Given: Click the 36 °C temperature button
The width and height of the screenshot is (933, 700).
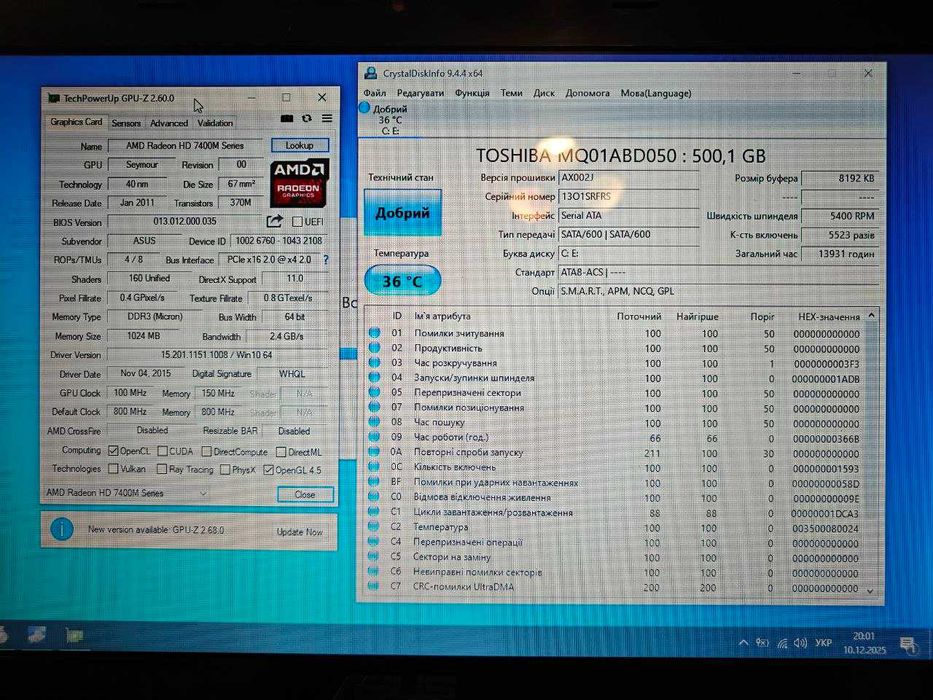Looking at the screenshot, I should click(402, 281).
